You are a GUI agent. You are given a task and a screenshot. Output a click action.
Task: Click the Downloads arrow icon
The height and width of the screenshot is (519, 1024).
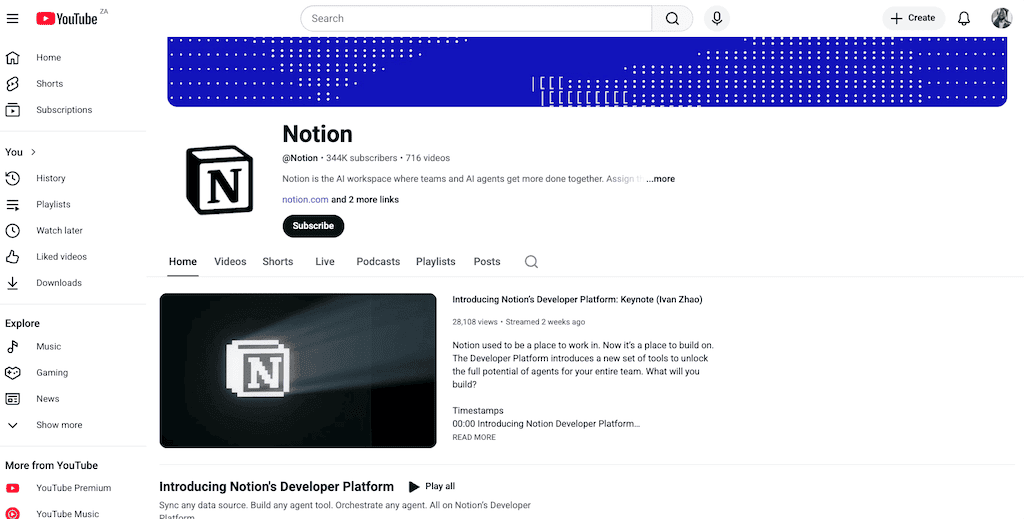click(x=12, y=283)
